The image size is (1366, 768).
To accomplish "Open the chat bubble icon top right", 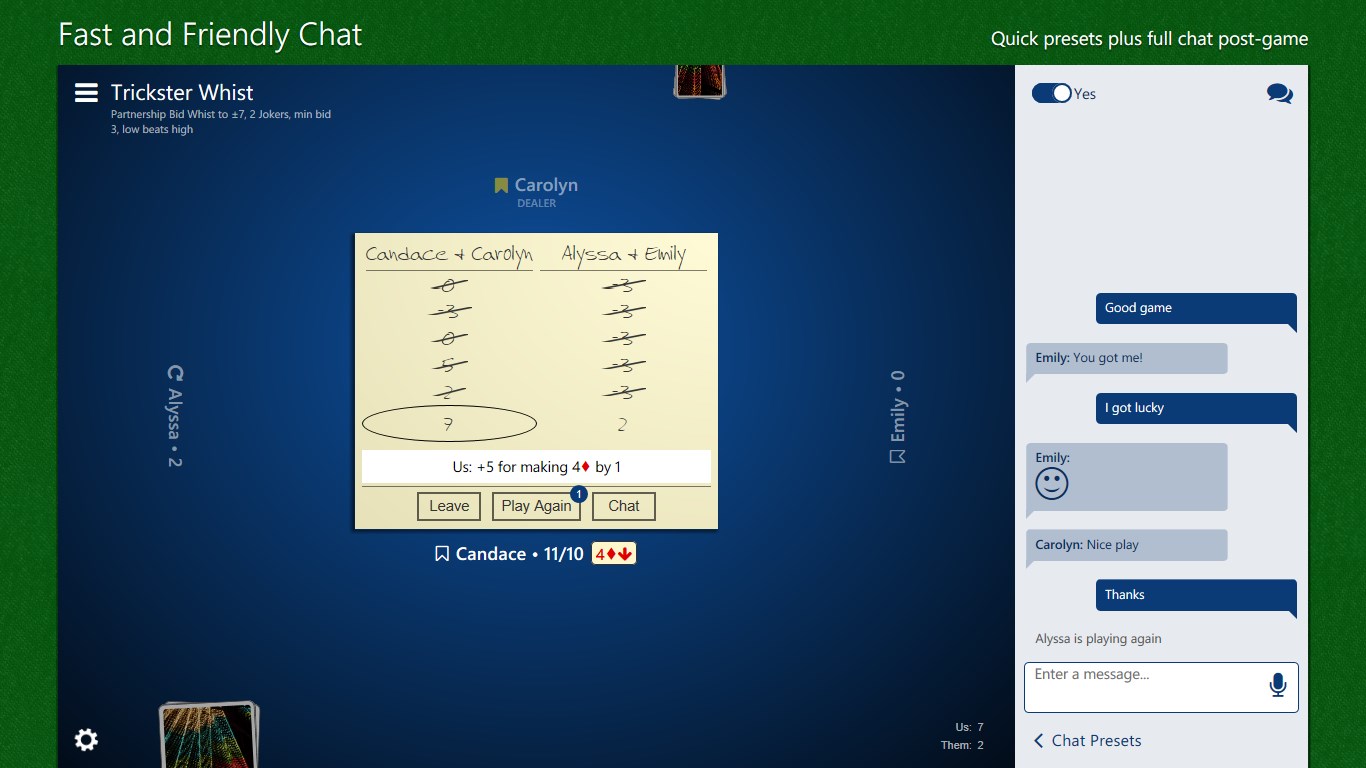I will (1279, 92).
